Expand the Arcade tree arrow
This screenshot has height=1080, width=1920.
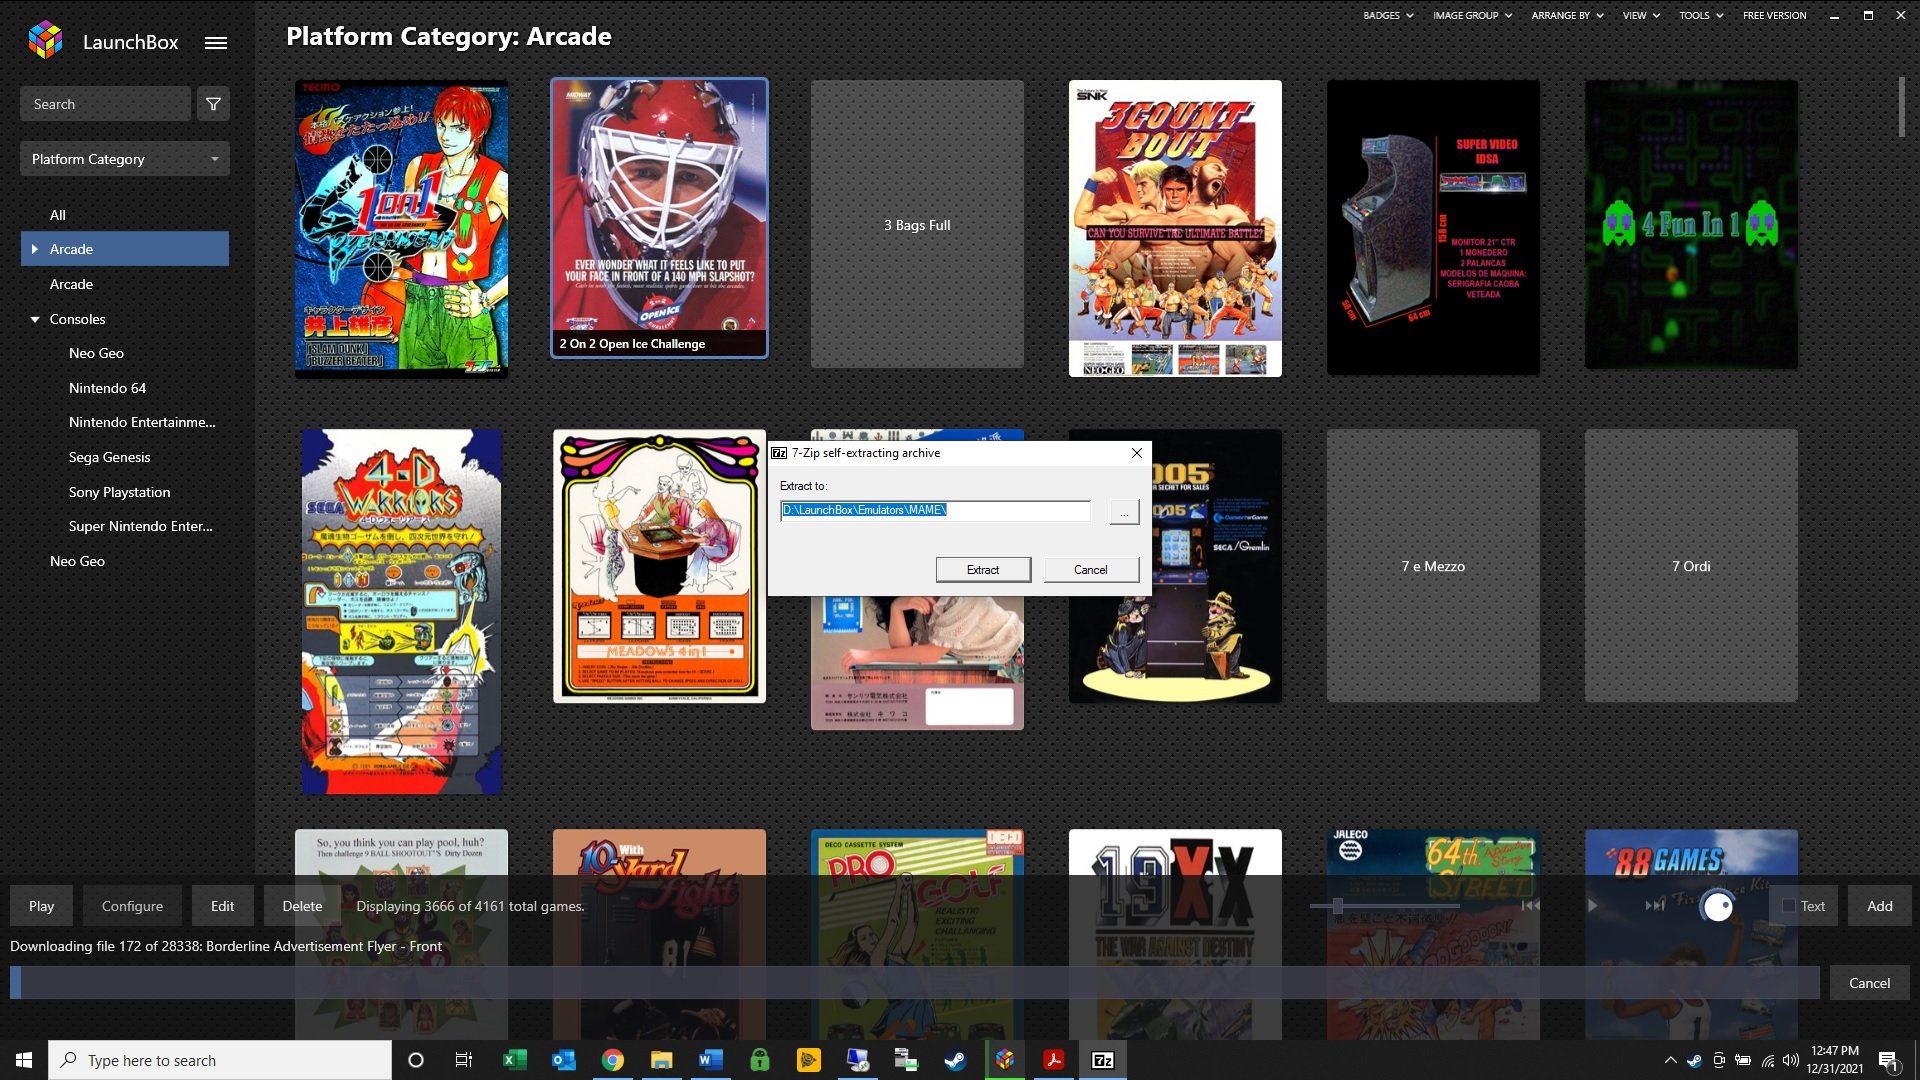(35, 249)
